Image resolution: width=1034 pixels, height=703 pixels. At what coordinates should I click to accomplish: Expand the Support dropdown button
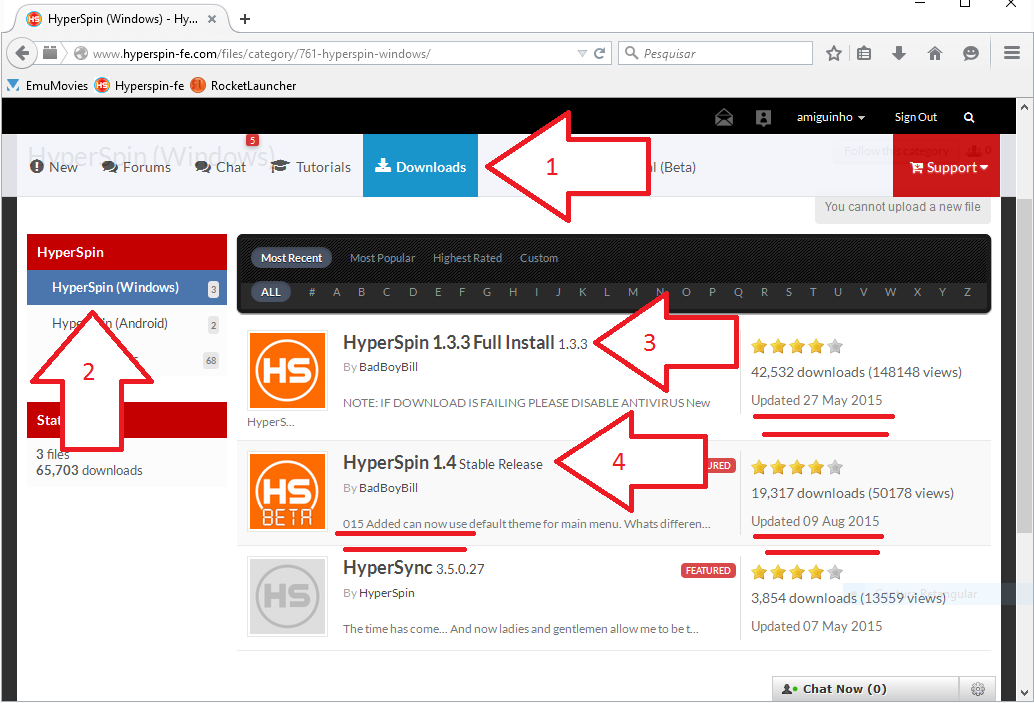948,168
